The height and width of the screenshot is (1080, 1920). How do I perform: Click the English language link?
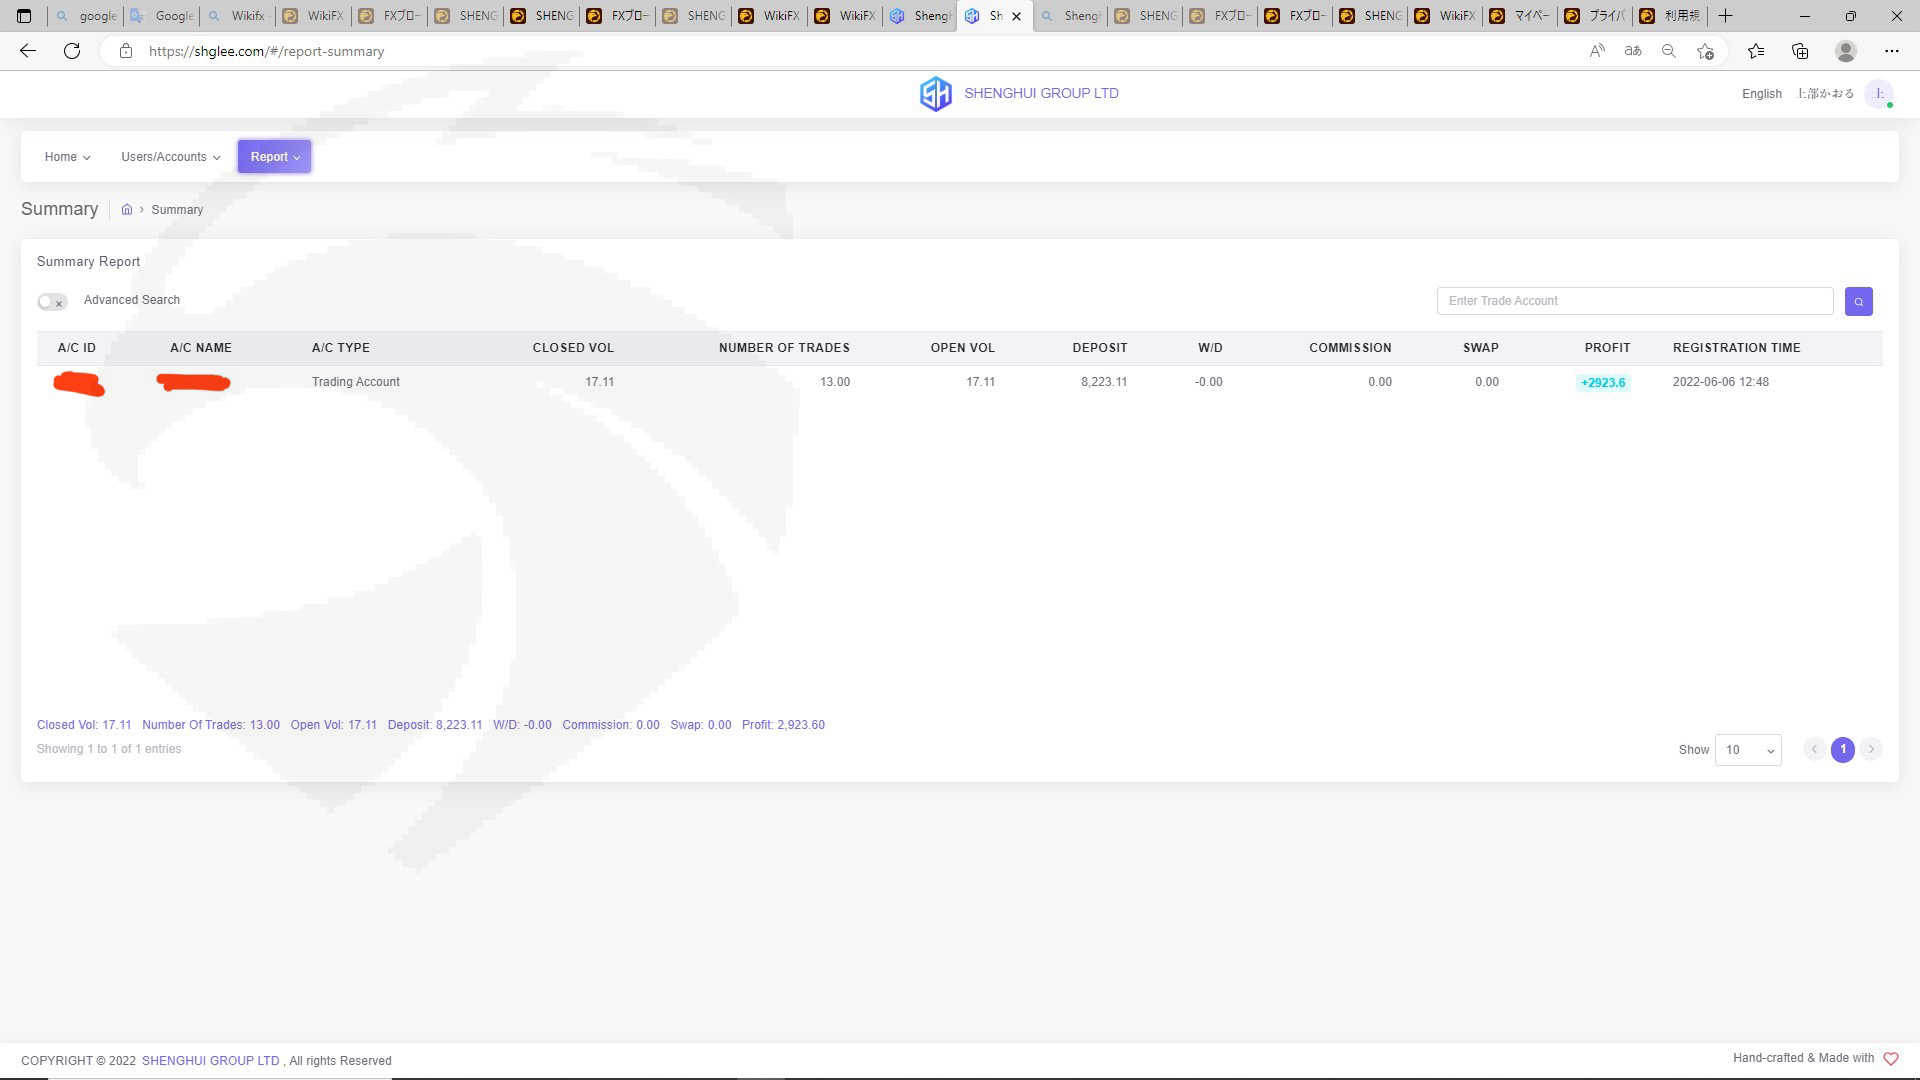1761,94
